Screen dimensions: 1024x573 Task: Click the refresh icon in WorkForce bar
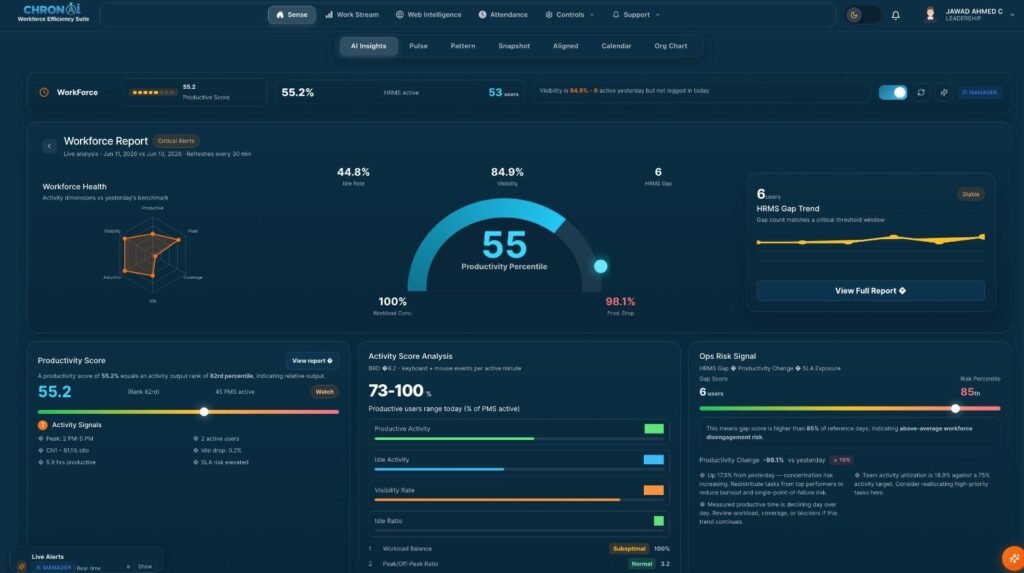coord(921,93)
